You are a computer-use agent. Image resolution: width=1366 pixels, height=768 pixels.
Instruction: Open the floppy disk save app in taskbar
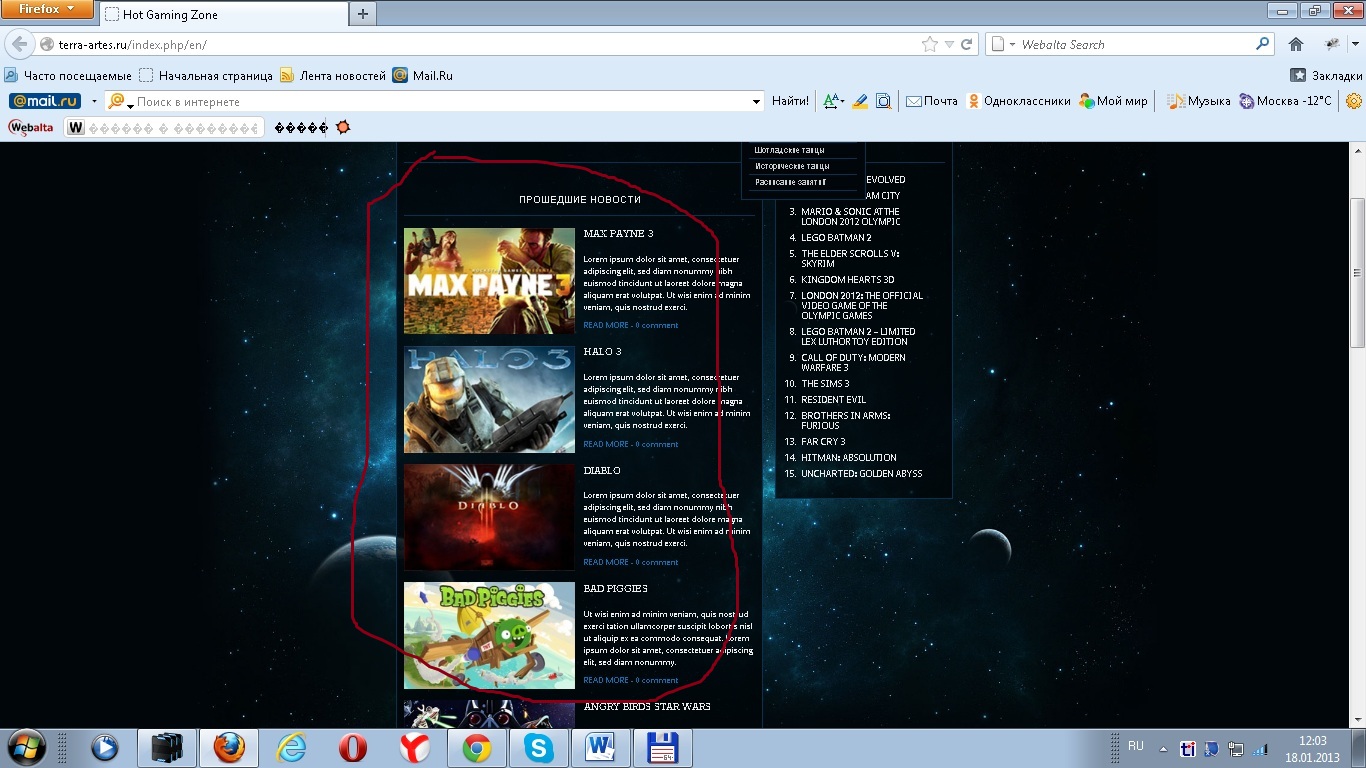[663, 748]
